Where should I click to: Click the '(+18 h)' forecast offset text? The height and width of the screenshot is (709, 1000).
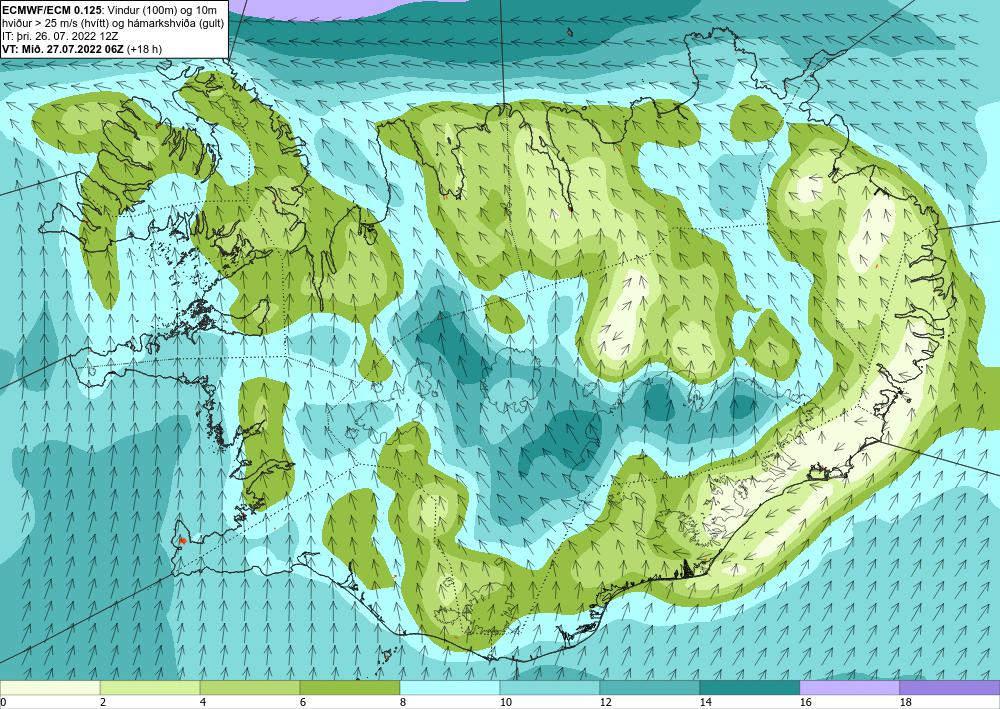[x=145, y=48]
